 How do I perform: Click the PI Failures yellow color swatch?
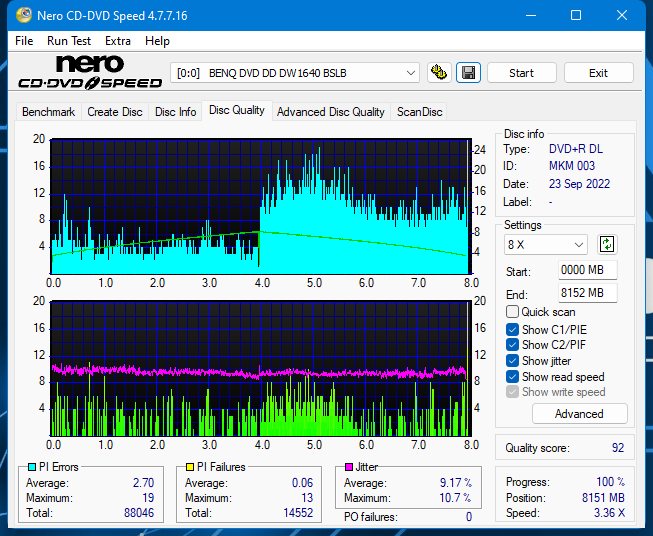[189, 467]
